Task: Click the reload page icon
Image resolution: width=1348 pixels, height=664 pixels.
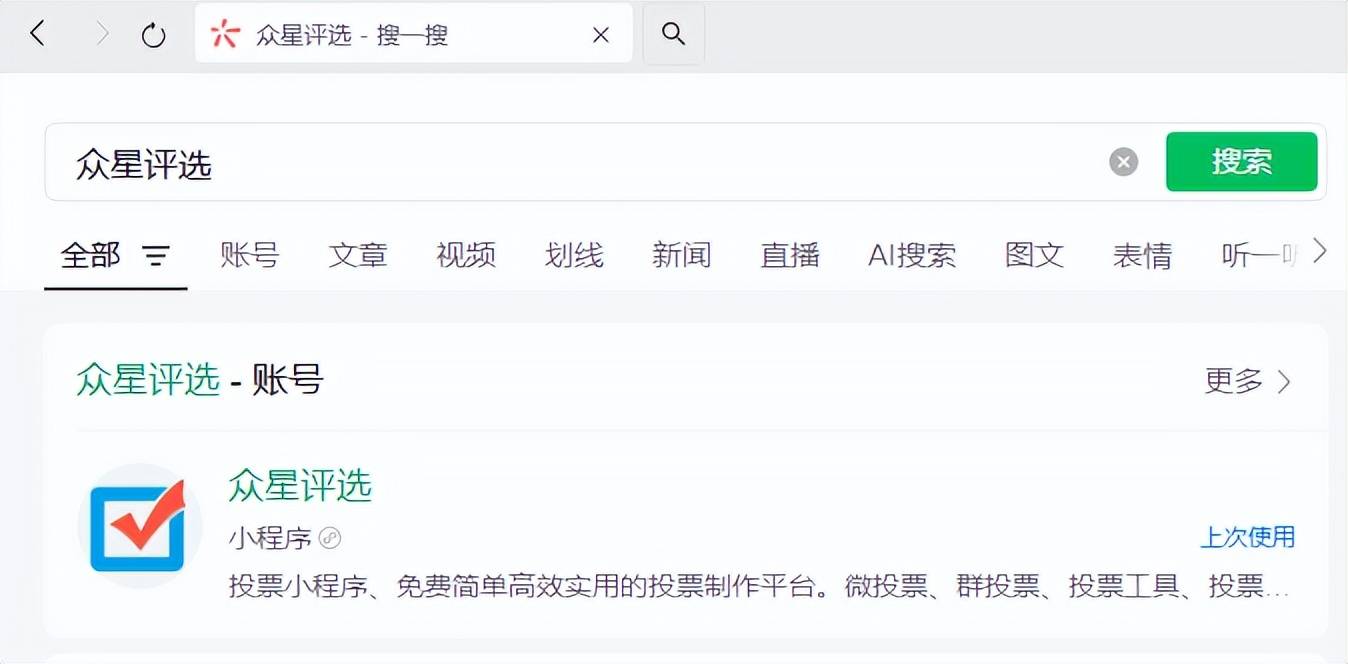Action: [153, 36]
